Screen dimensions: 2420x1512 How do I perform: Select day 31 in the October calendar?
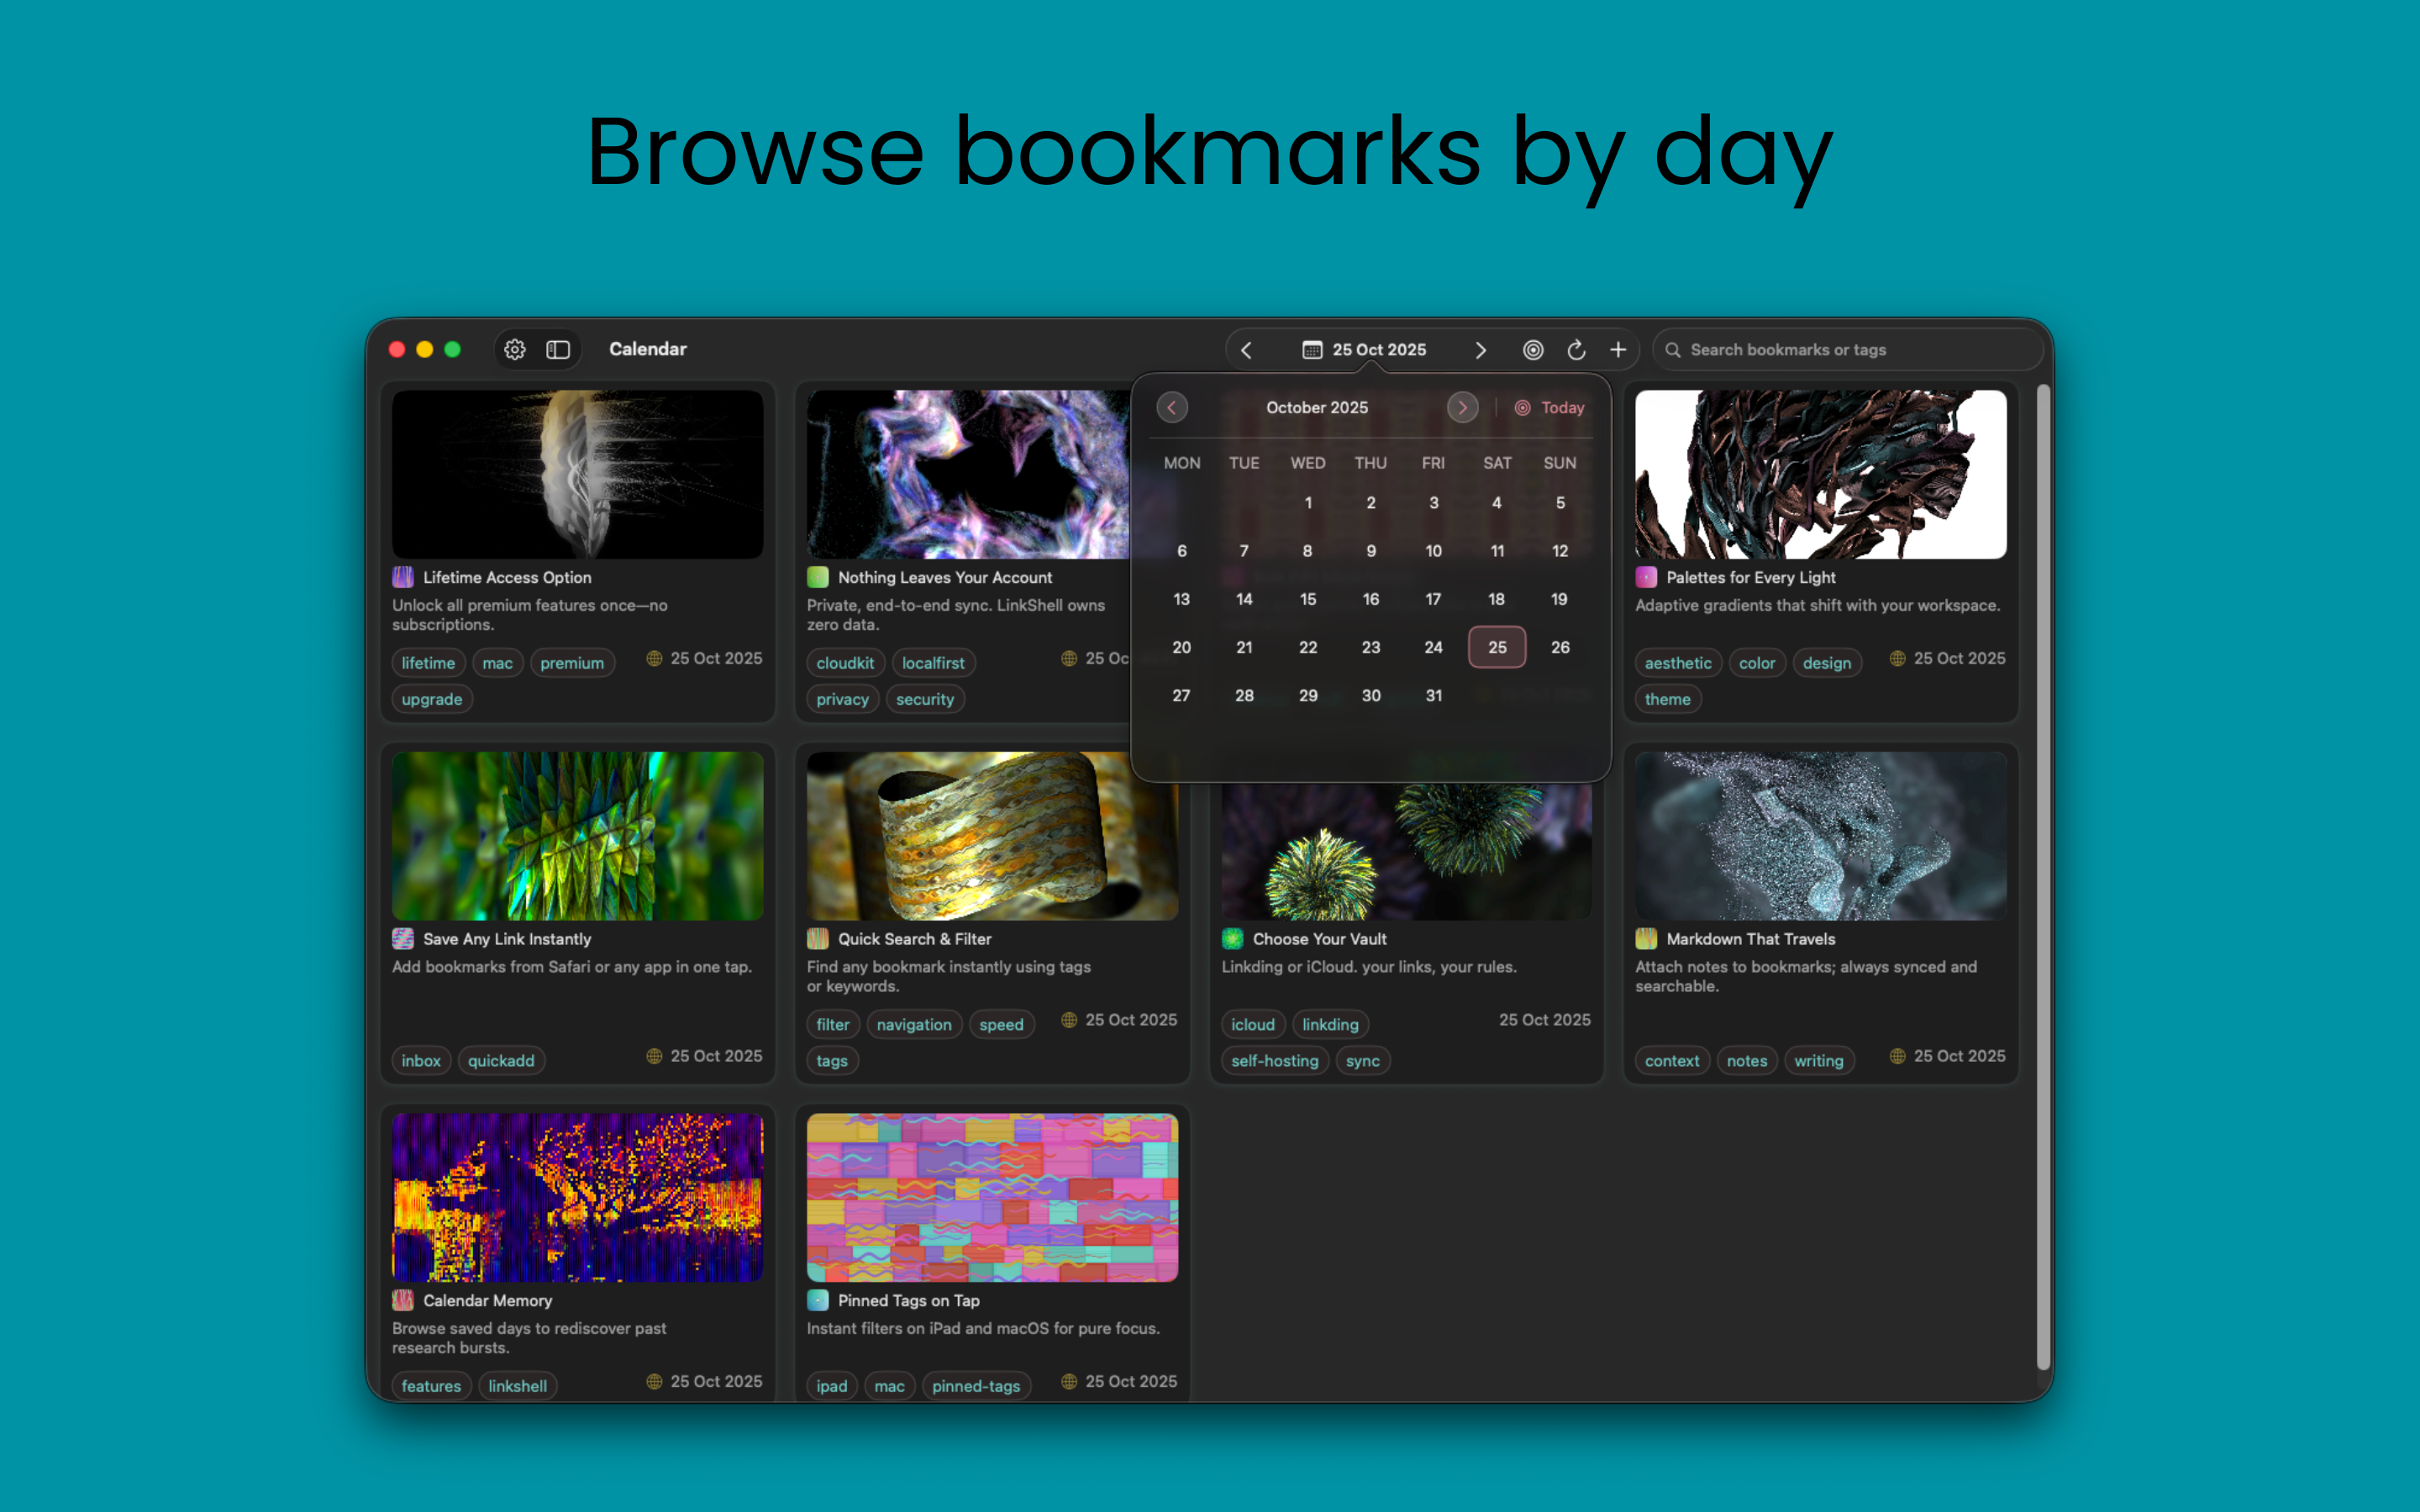pyautogui.click(x=1434, y=695)
